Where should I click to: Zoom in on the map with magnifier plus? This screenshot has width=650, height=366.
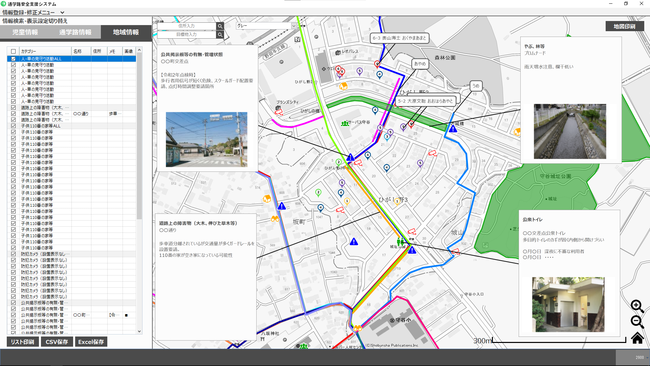pyautogui.click(x=637, y=307)
